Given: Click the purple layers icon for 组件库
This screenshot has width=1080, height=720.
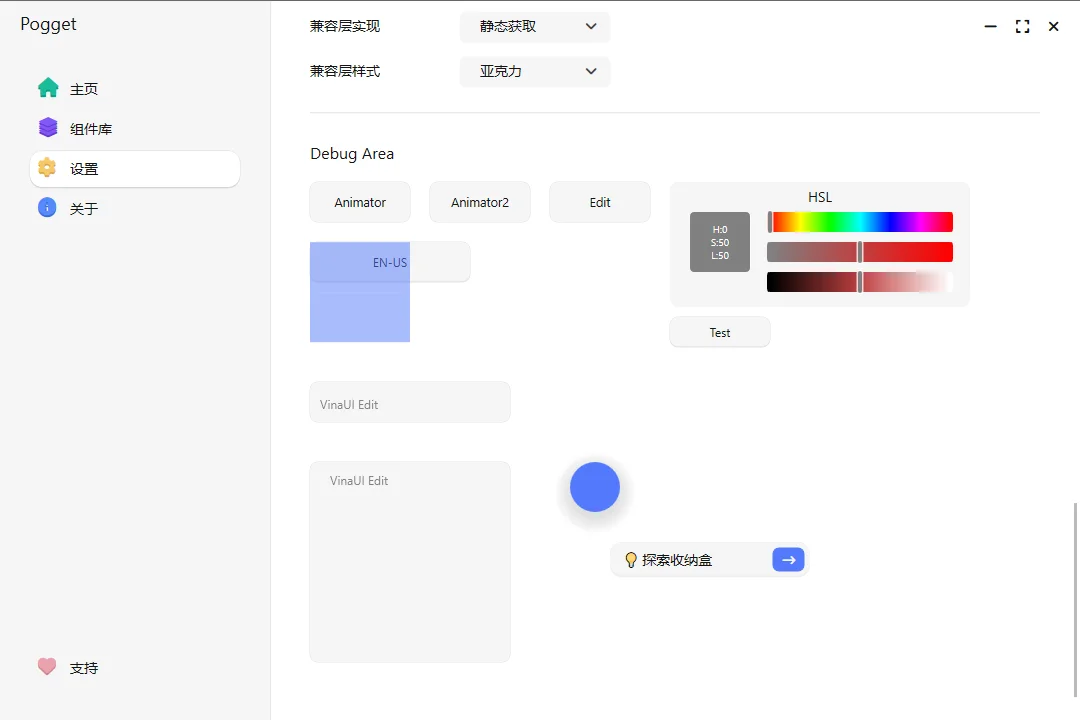Looking at the screenshot, I should tap(48, 127).
